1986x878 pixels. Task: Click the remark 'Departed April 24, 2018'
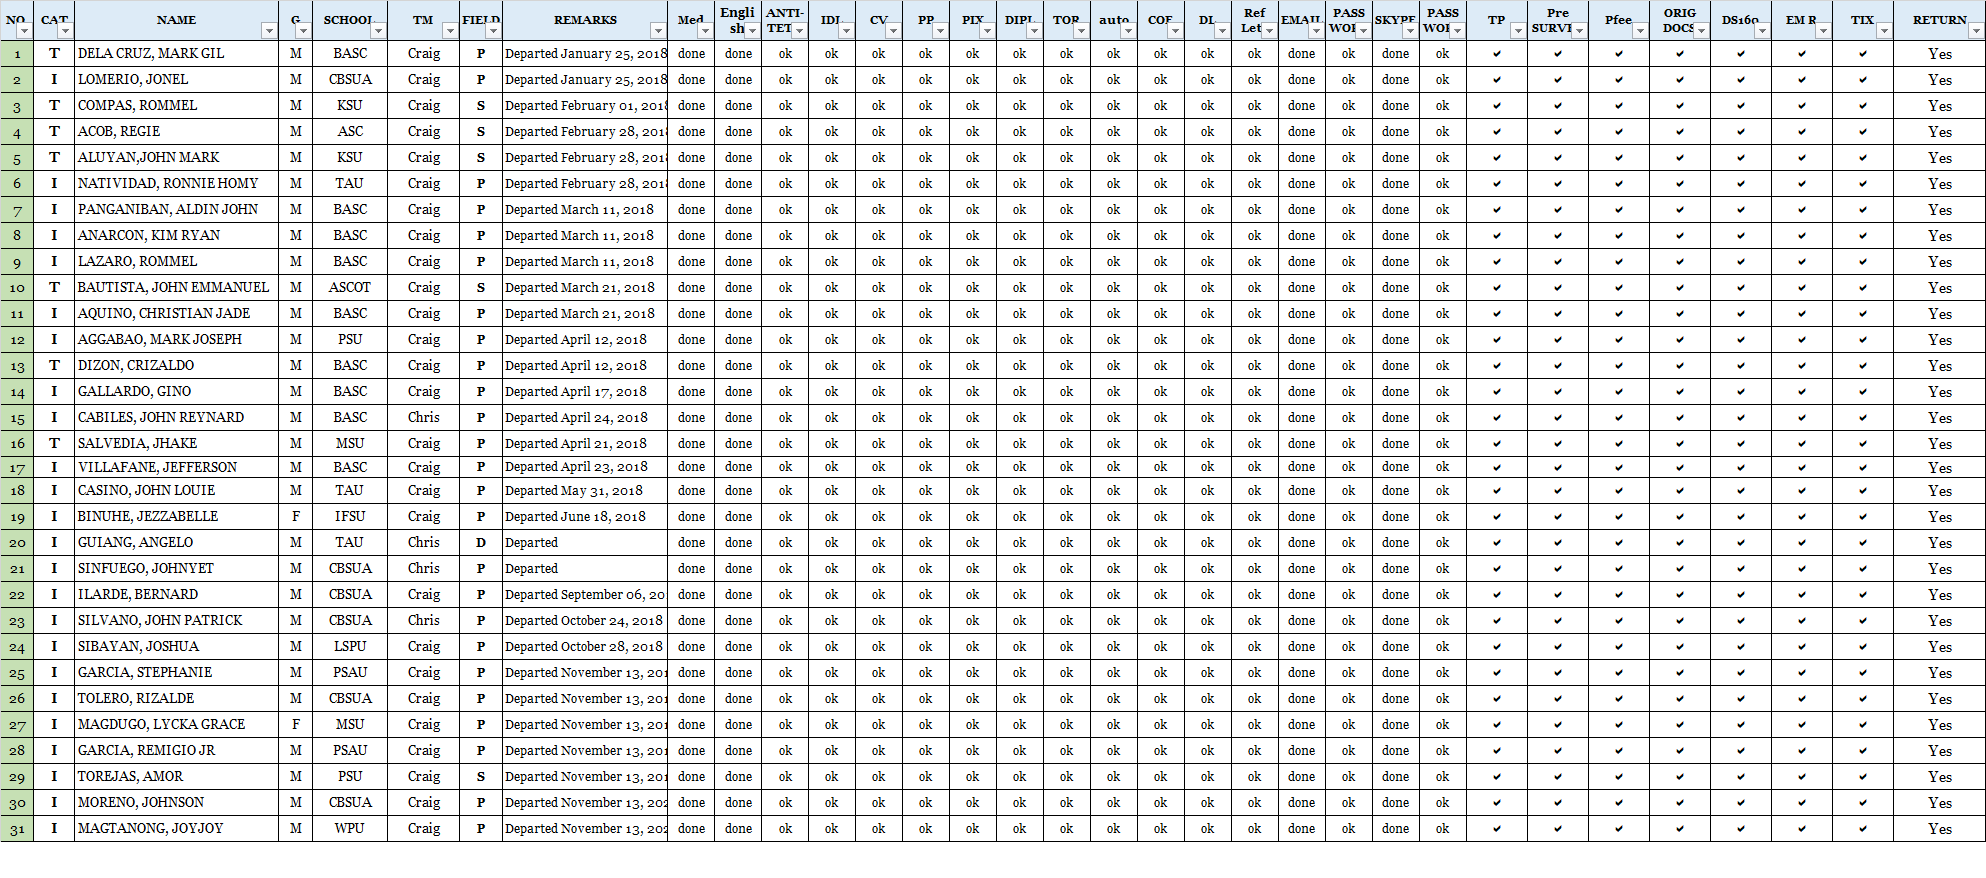pyautogui.click(x=585, y=418)
